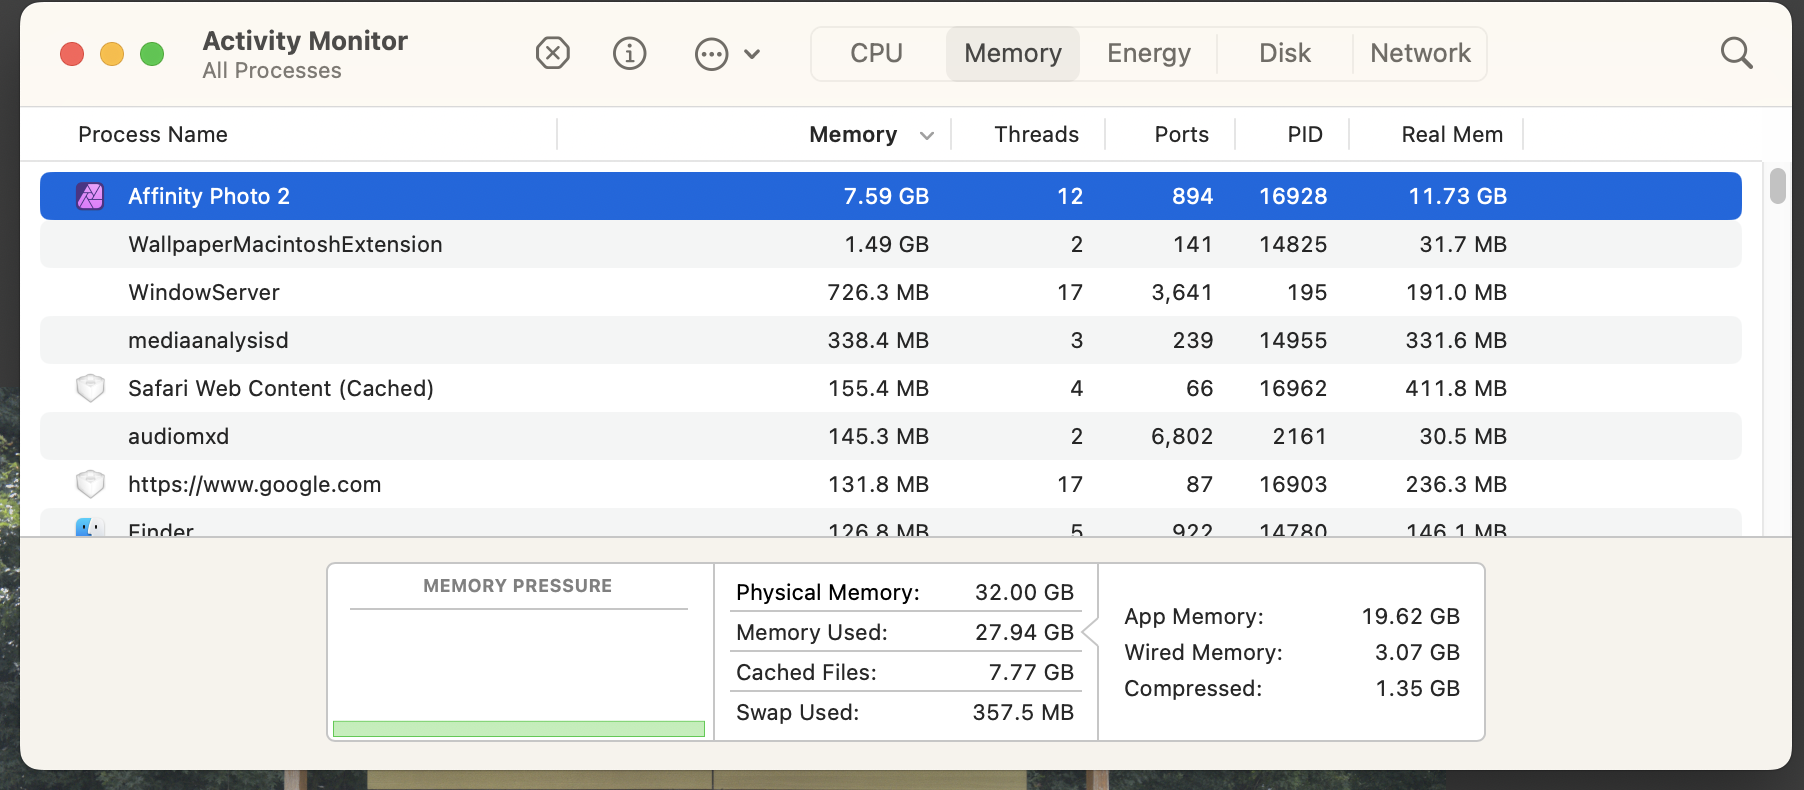Click the App Memory 19.62 GB value

(1410, 616)
